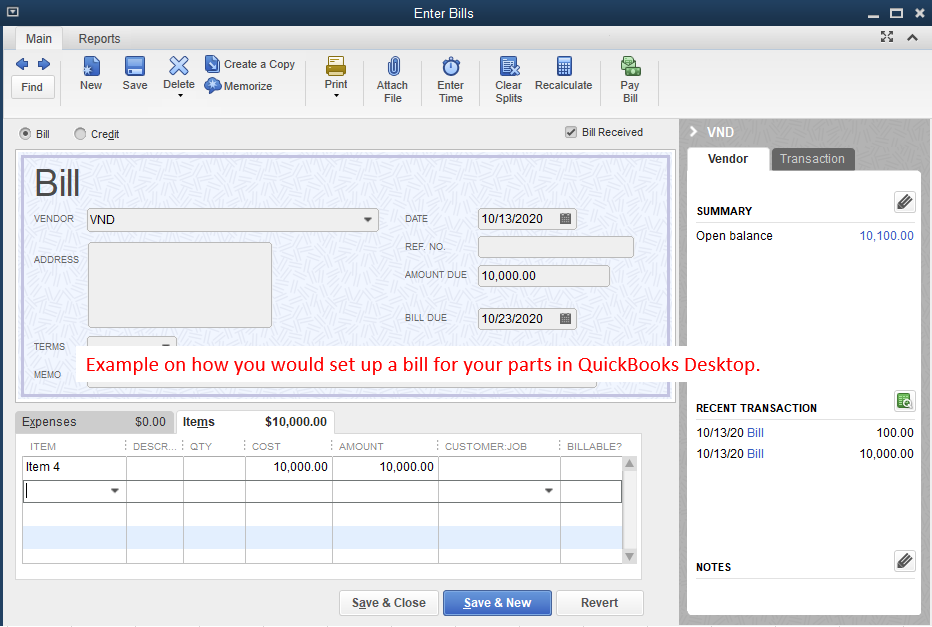Image resolution: width=932 pixels, height=627 pixels.
Task: Click the Revert button
Action: pyautogui.click(x=600, y=603)
